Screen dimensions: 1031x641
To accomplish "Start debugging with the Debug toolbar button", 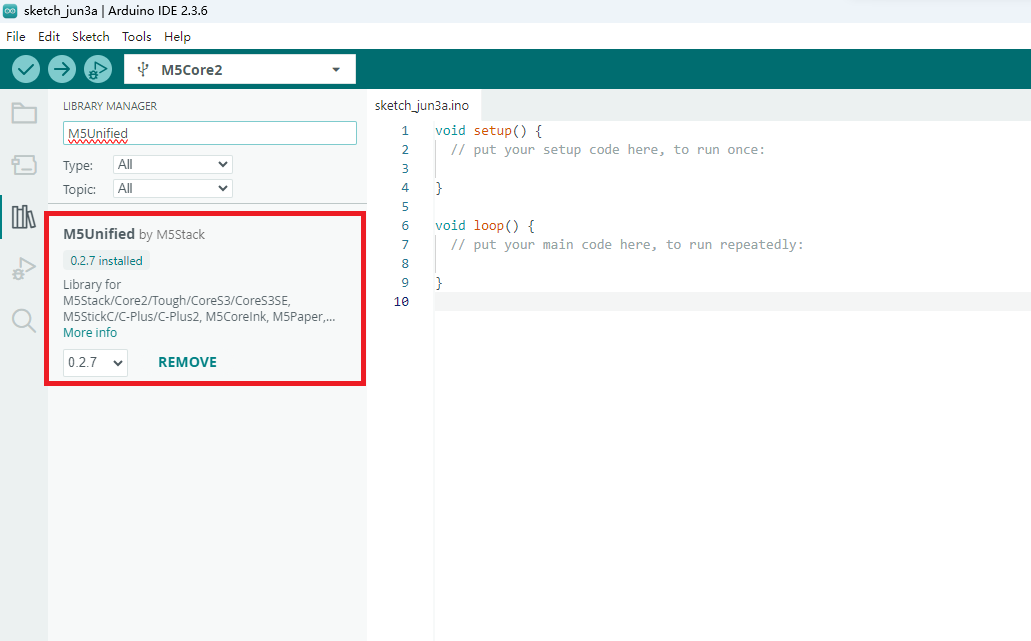I will [x=98, y=69].
